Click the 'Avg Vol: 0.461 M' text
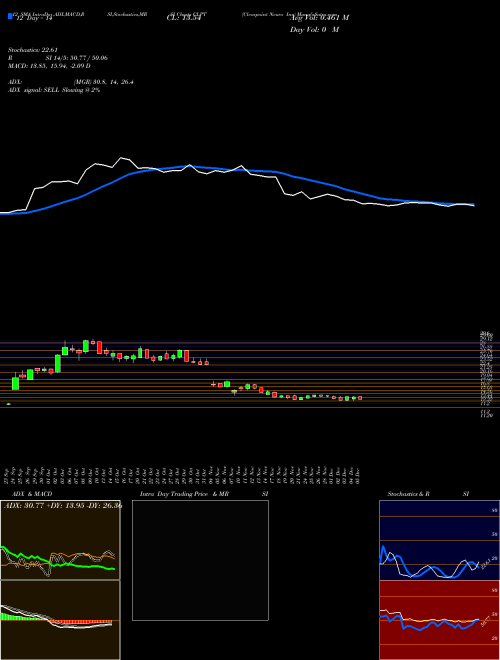500x660 pixels. click(320, 18)
